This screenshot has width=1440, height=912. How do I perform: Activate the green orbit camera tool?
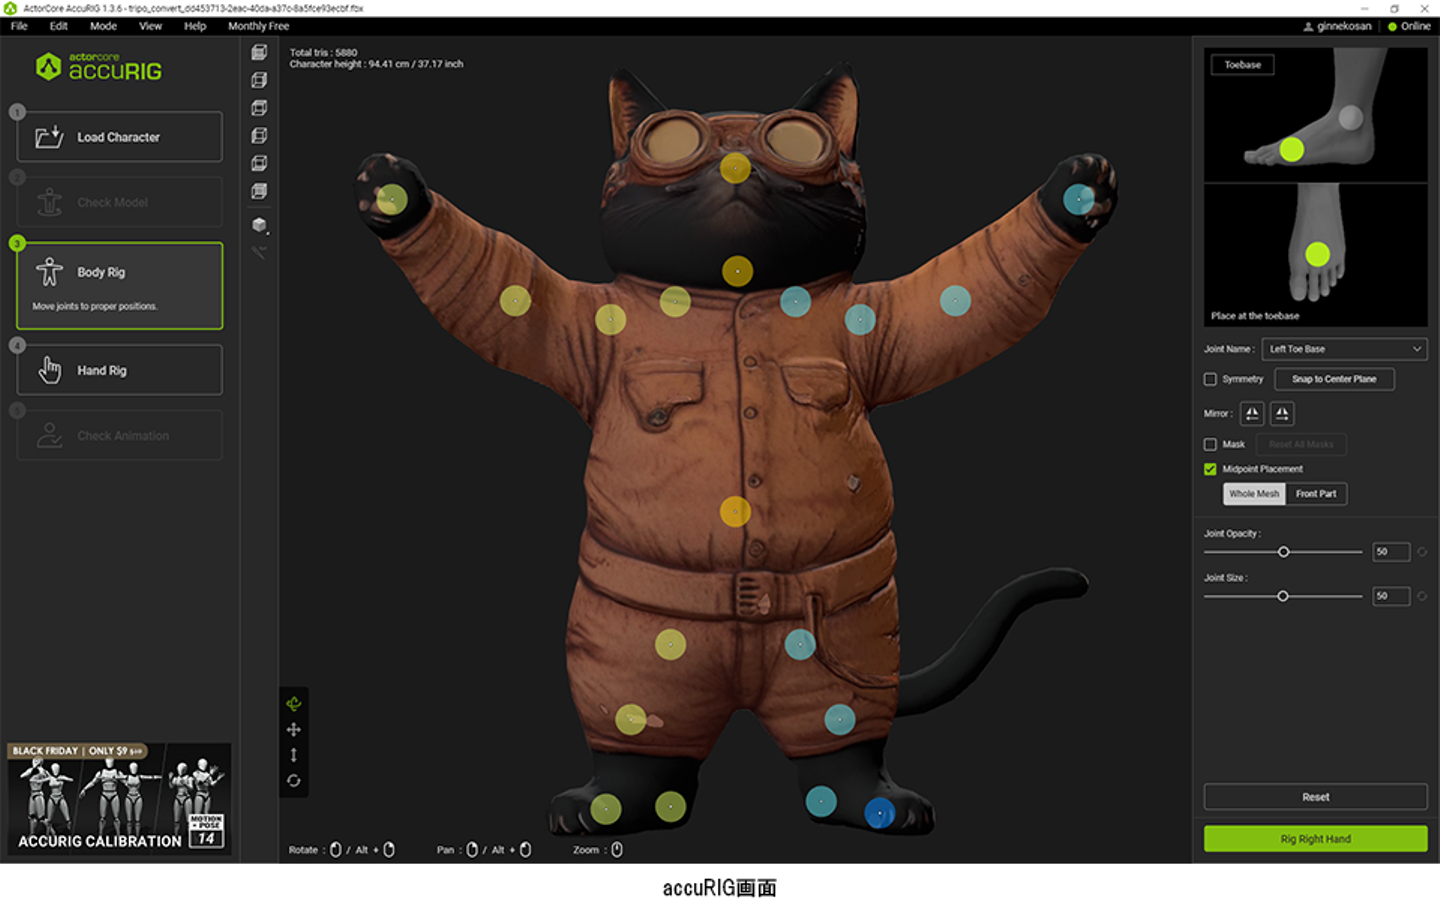pos(294,704)
